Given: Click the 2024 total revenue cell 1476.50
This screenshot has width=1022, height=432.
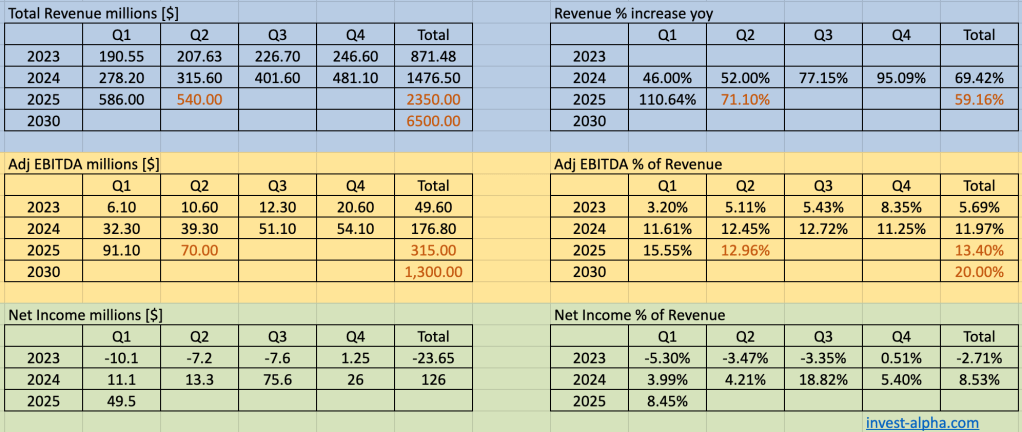Looking at the screenshot, I should [x=432, y=79].
